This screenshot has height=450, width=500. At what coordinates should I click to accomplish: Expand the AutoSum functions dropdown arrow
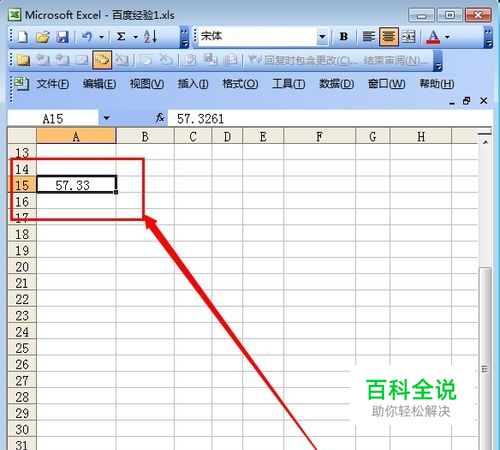coord(135,37)
